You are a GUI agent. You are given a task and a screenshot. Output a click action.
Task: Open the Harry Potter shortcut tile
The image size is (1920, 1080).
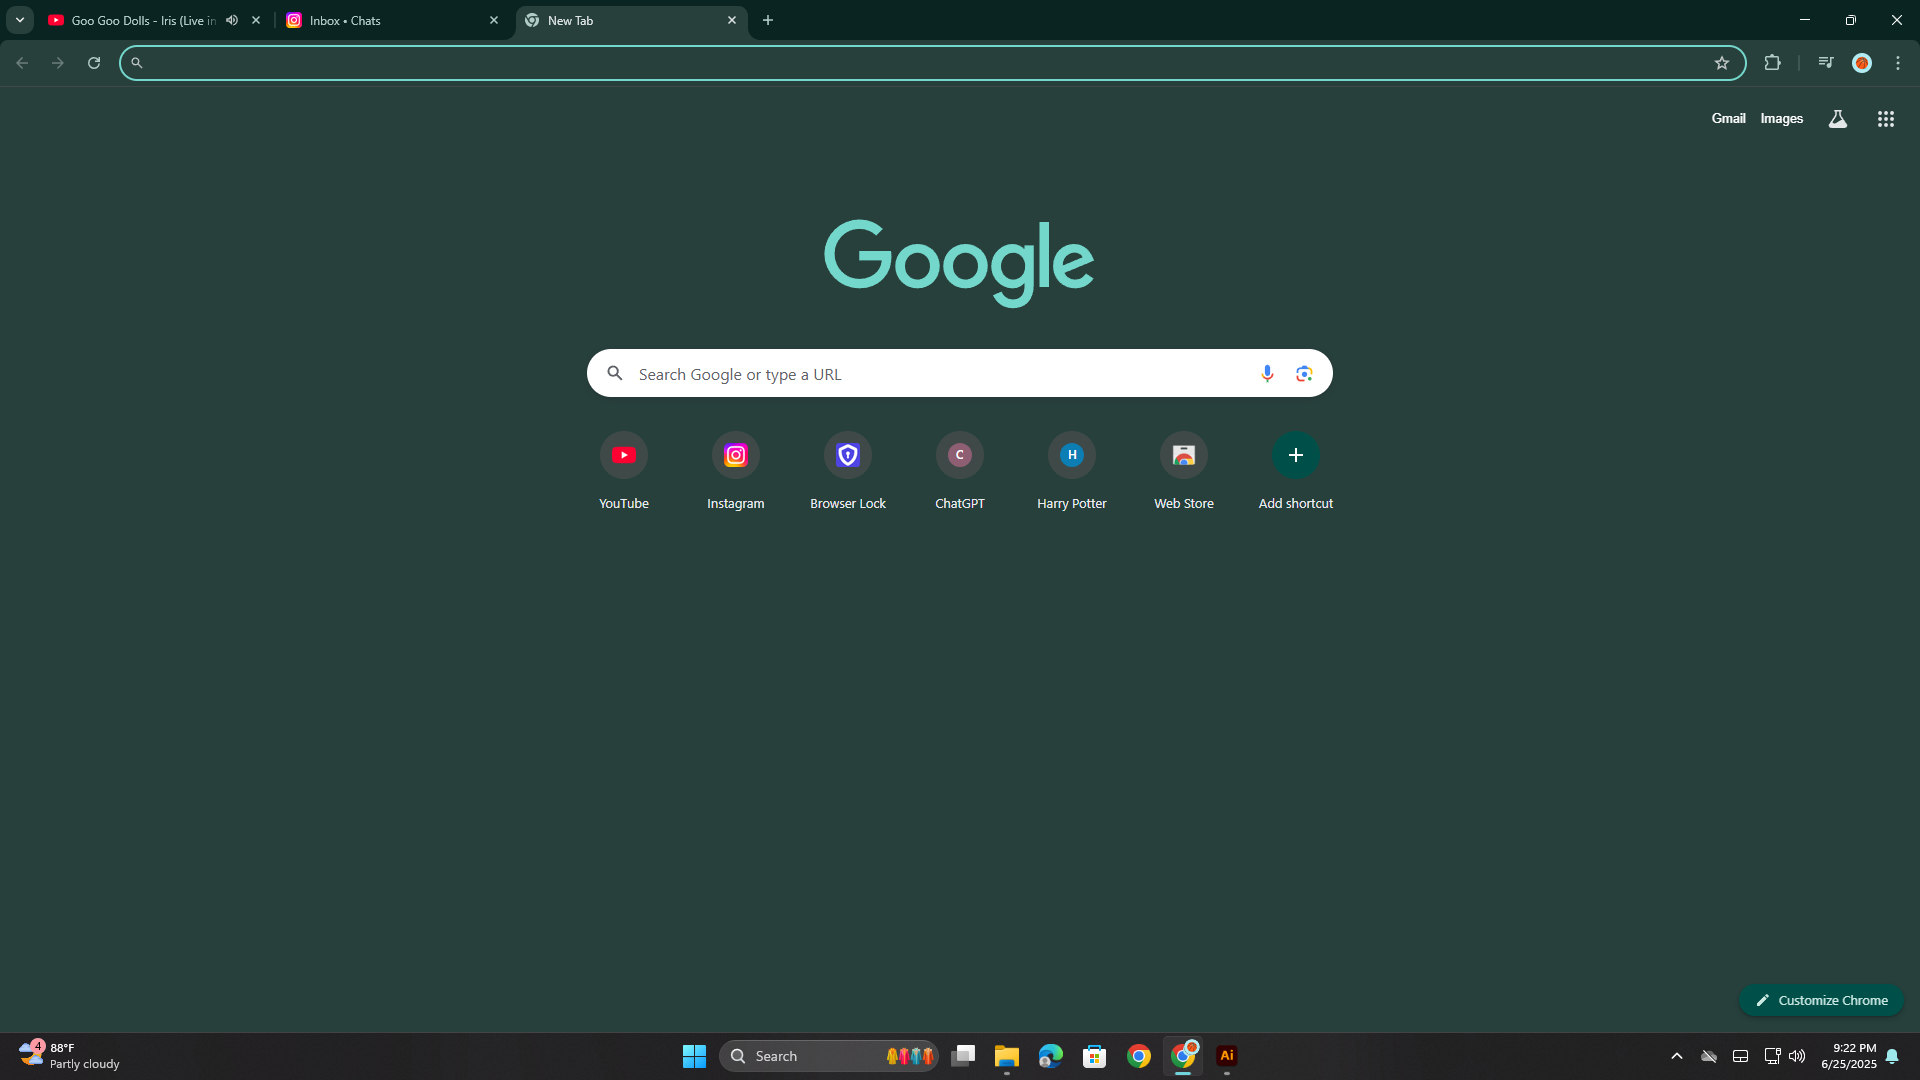1072,471
